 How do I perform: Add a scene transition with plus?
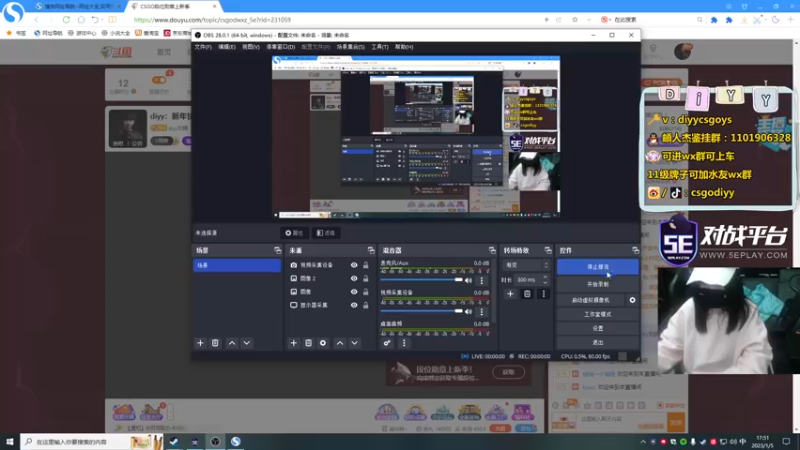pyautogui.click(x=510, y=294)
